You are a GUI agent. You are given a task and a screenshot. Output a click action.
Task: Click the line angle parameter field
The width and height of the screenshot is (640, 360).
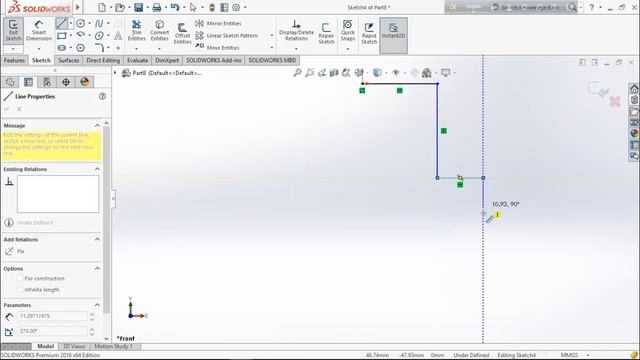[52, 331]
